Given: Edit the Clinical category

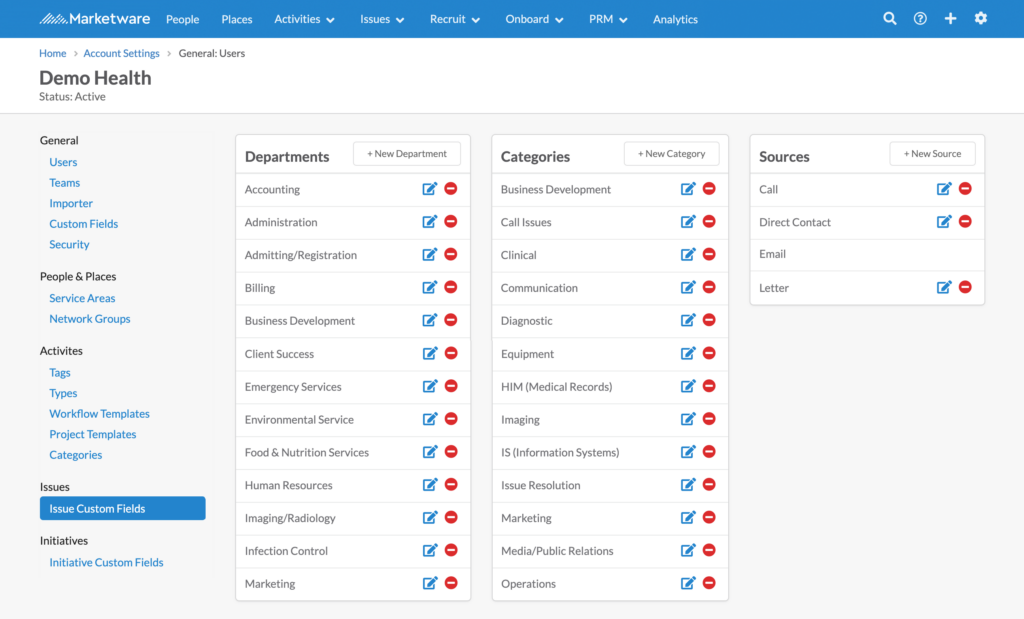Looking at the screenshot, I should coord(687,255).
